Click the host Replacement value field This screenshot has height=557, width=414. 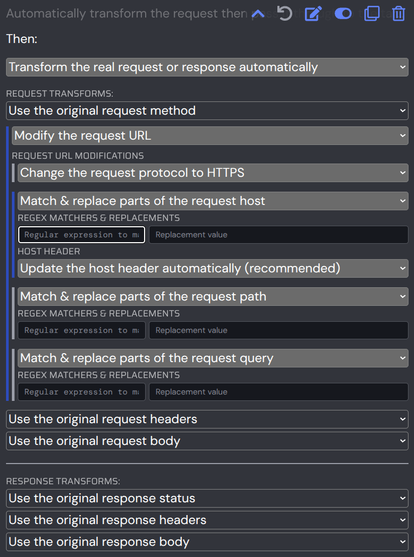pyautogui.click(x=279, y=235)
